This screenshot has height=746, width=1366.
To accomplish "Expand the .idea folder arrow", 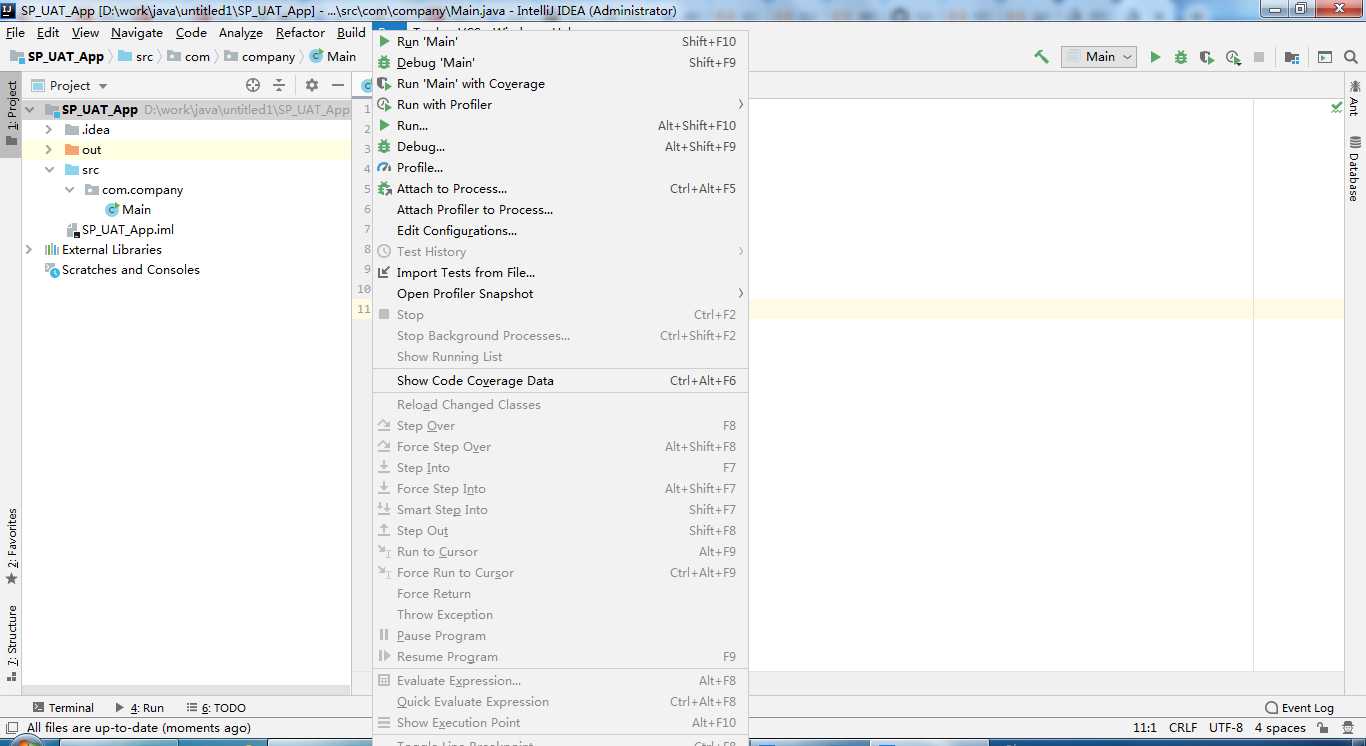I will pyautogui.click(x=49, y=129).
